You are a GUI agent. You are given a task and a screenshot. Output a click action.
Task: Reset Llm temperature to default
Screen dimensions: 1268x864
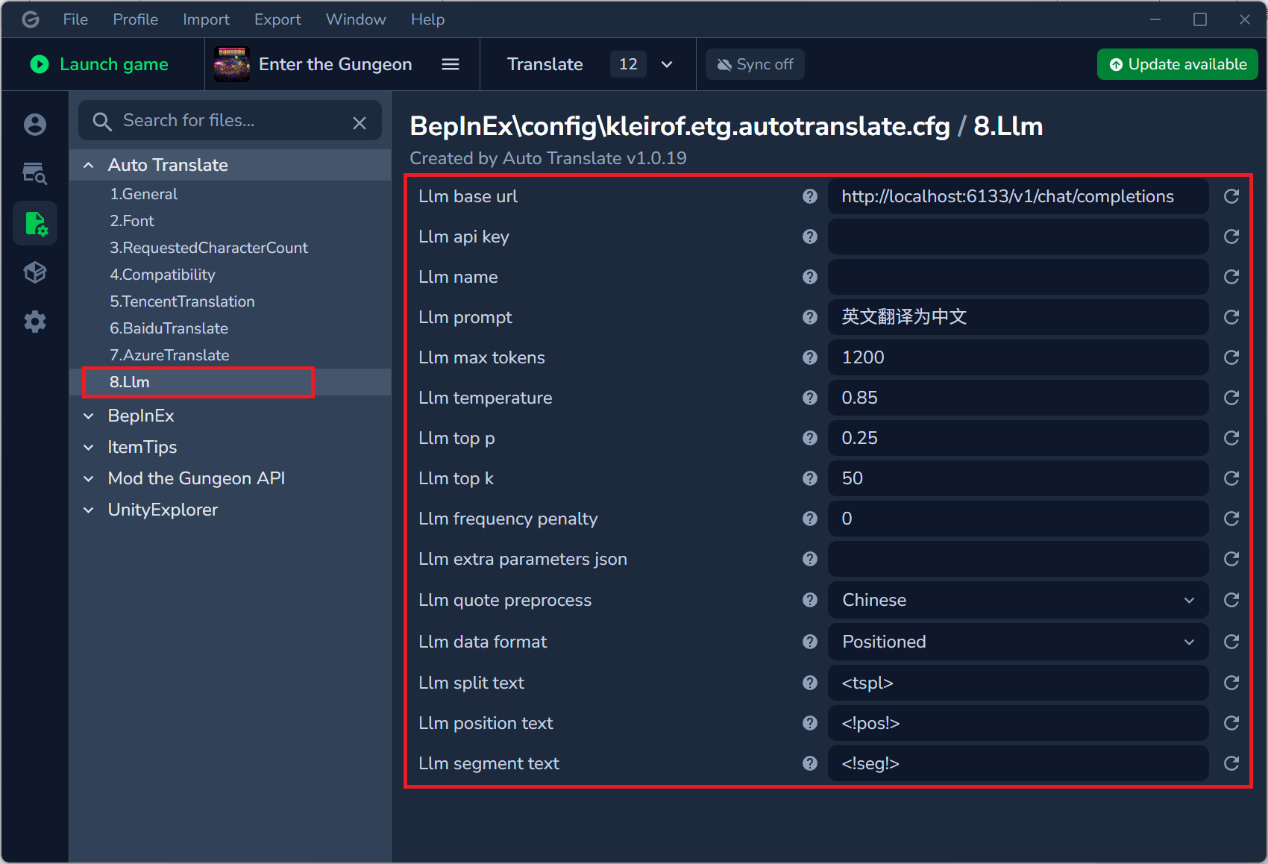click(1231, 398)
